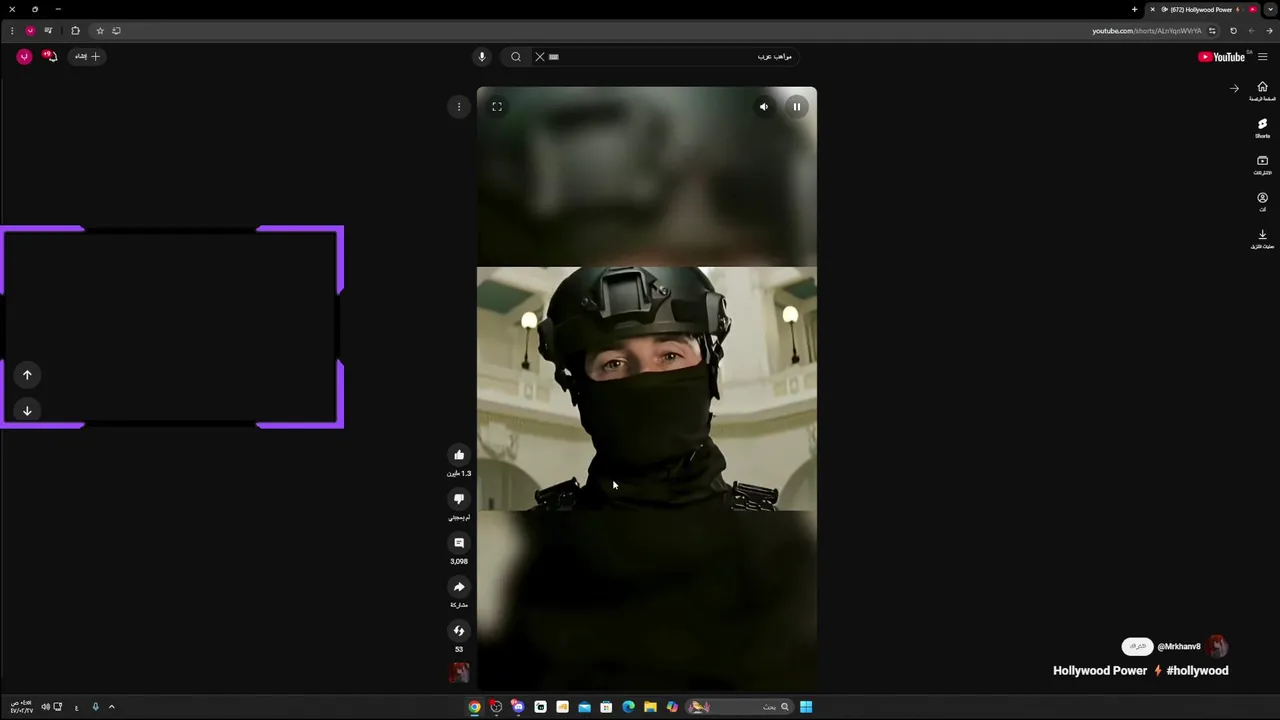
Task: Open the YouTube account avatar menu
Action: point(24,57)
